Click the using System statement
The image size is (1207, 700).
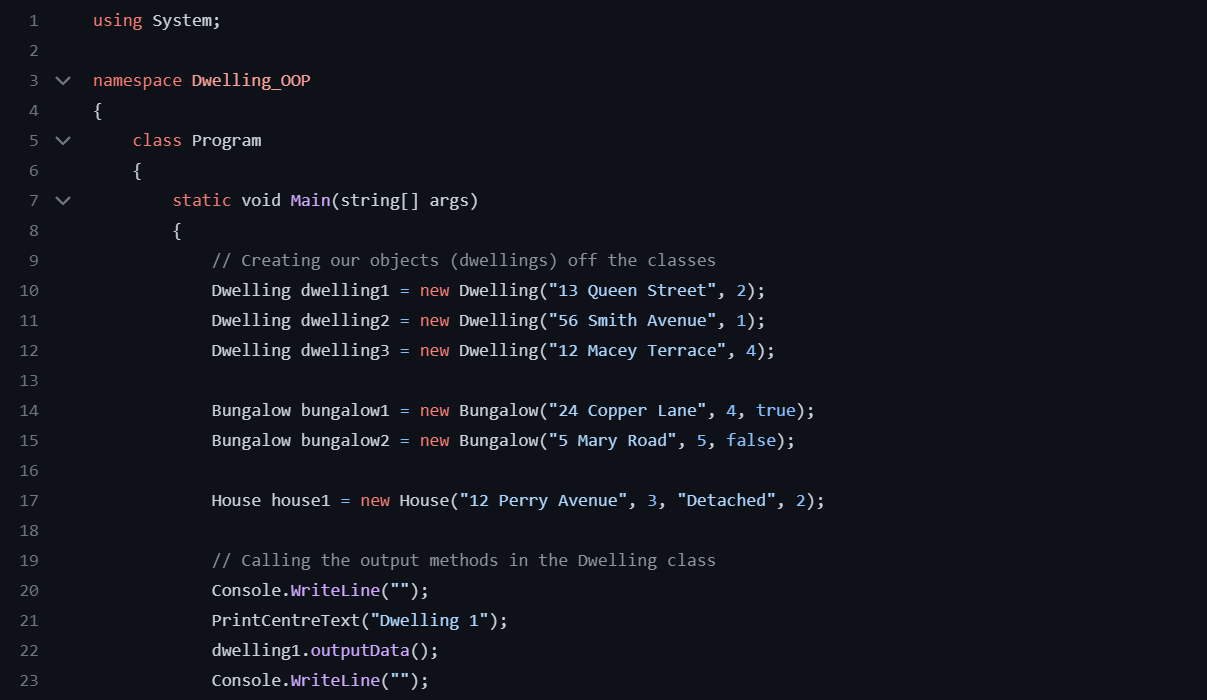point(157,20)
